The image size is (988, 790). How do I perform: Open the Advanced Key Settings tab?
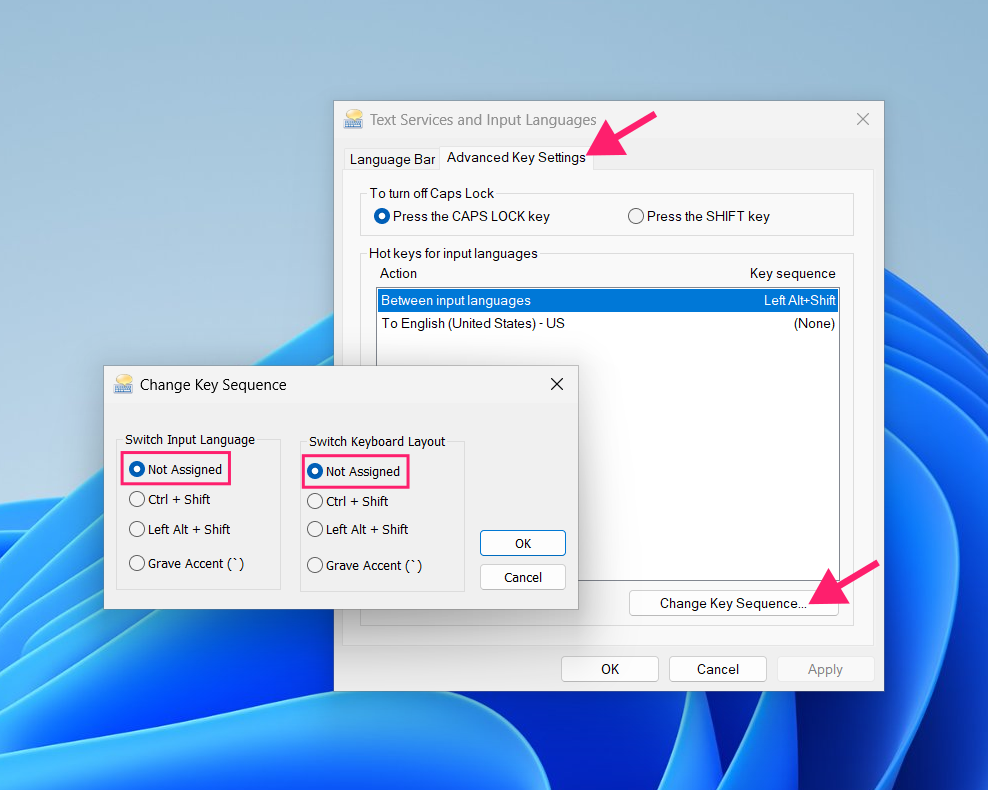click(x=516, y=157)
